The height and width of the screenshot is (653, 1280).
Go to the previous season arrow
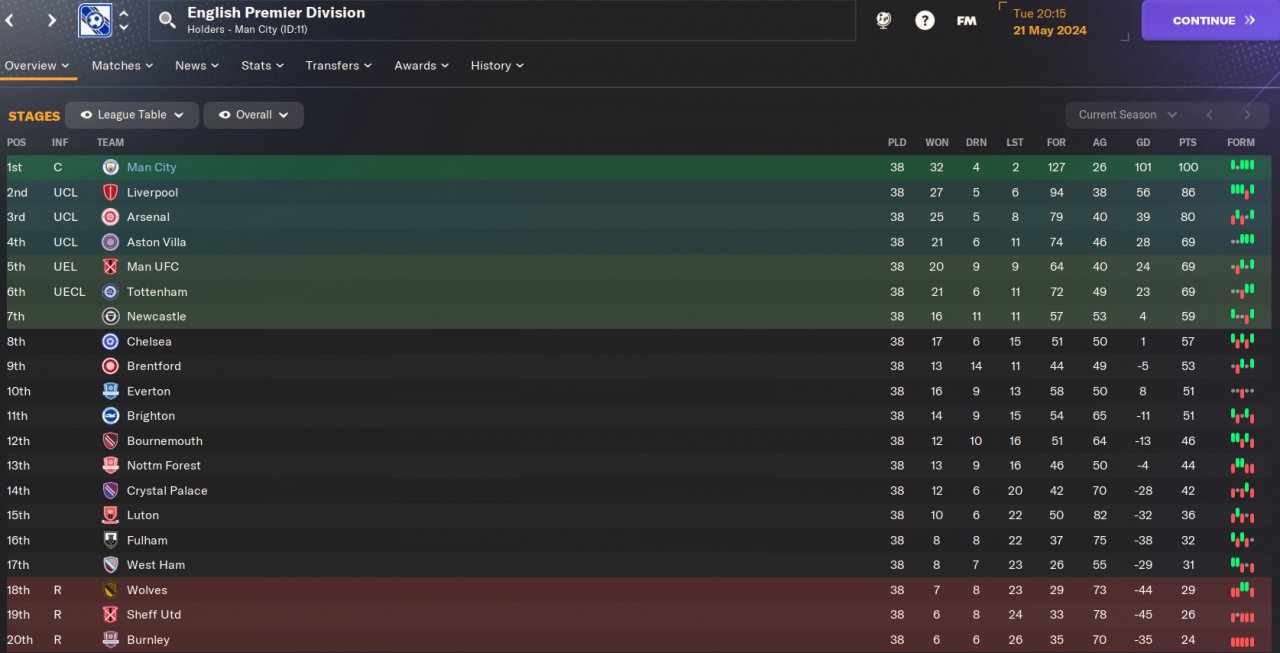coord(1209,115)
